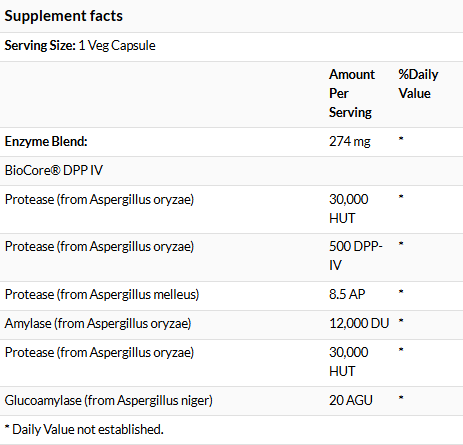The width and height of the screenshot is (463, 445).
Task: Click the asterisk beside 12,000 DU
Action: [401, 321]
